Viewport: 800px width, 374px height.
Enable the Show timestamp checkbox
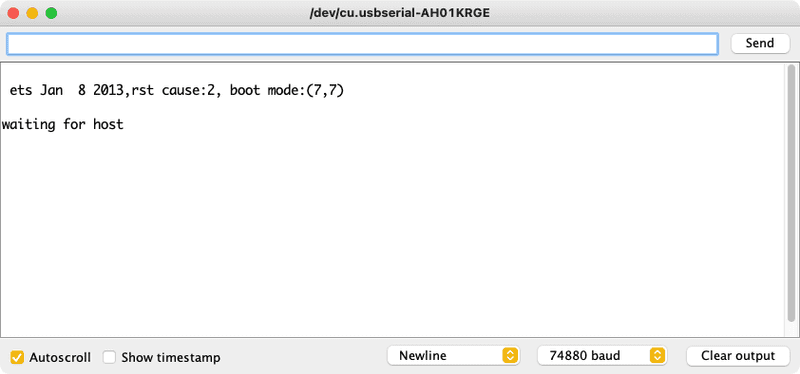coord(109,357)
